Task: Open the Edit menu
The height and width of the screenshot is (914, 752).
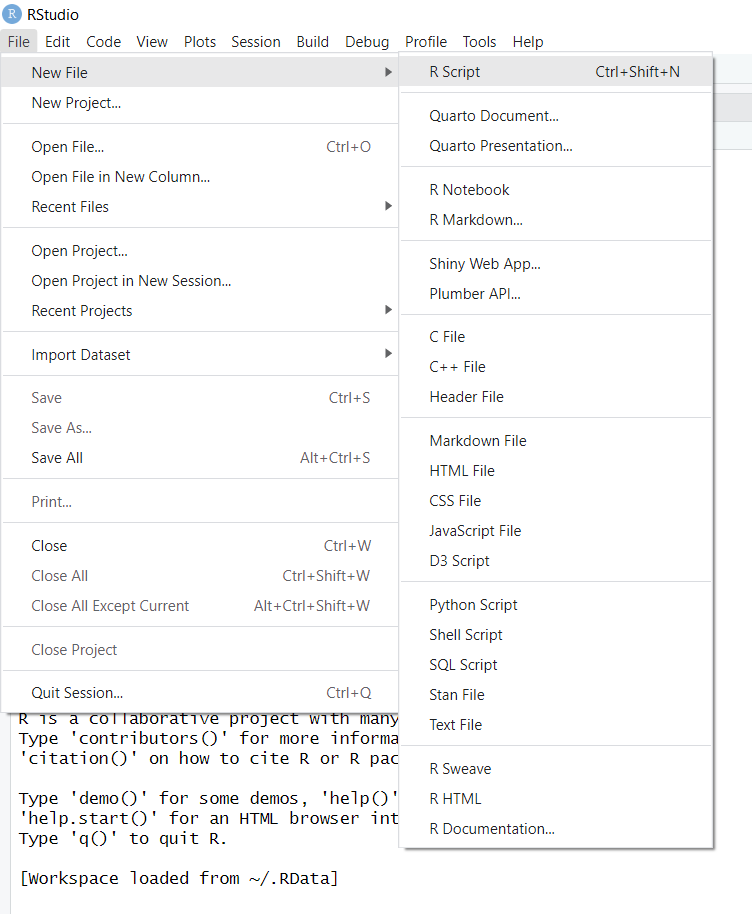Action: [57, 42]
